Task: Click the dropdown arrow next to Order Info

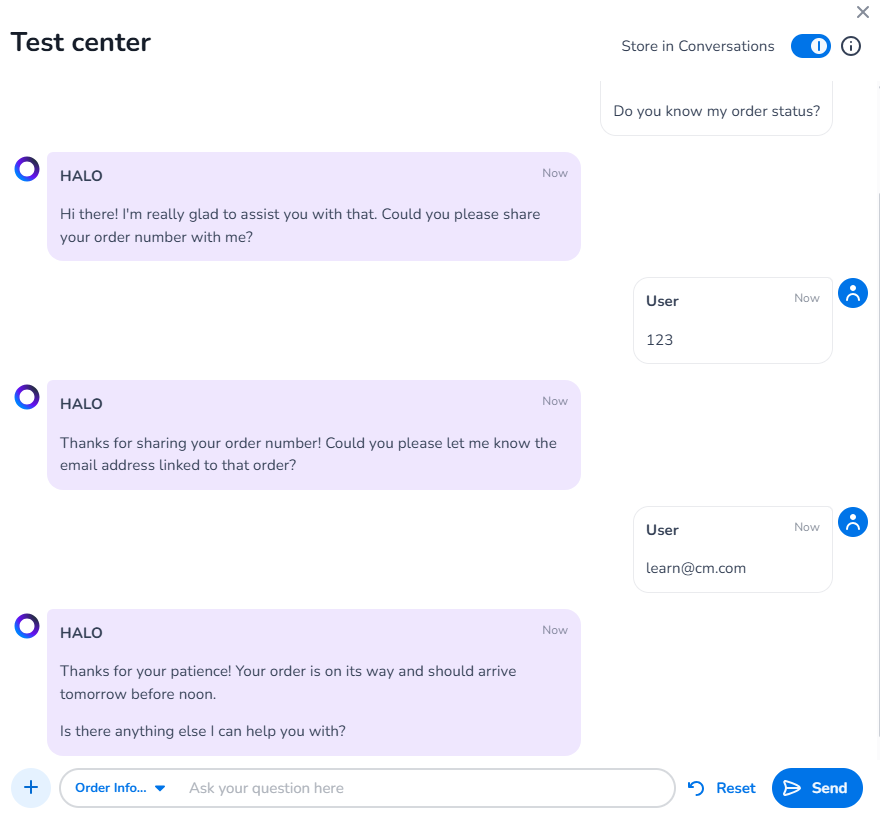Action: [160, 788]
